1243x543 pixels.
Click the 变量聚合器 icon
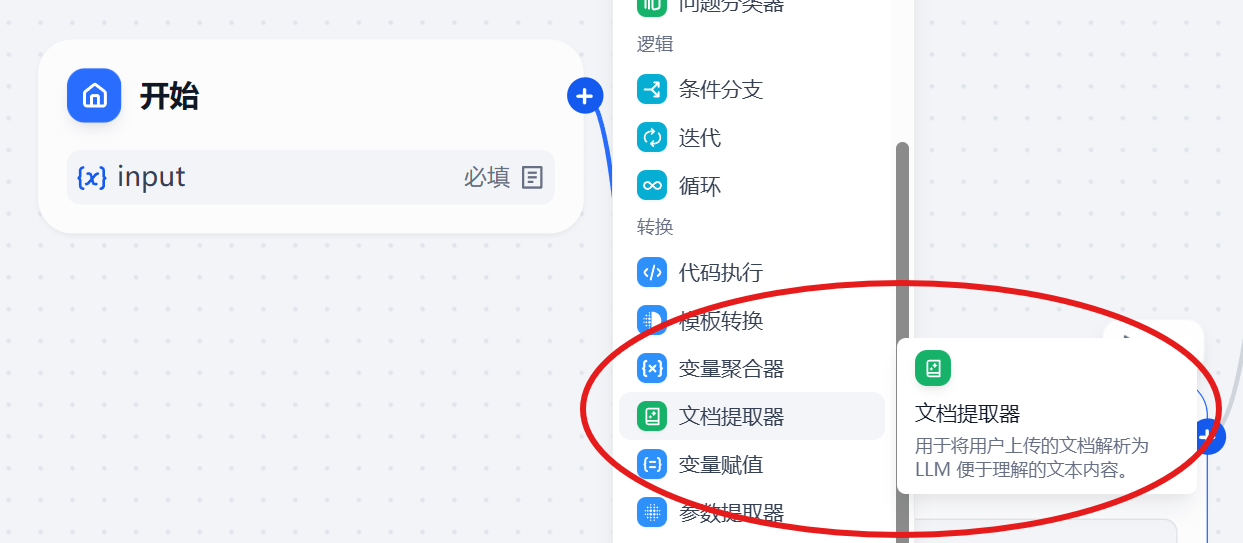coord(652,368)
